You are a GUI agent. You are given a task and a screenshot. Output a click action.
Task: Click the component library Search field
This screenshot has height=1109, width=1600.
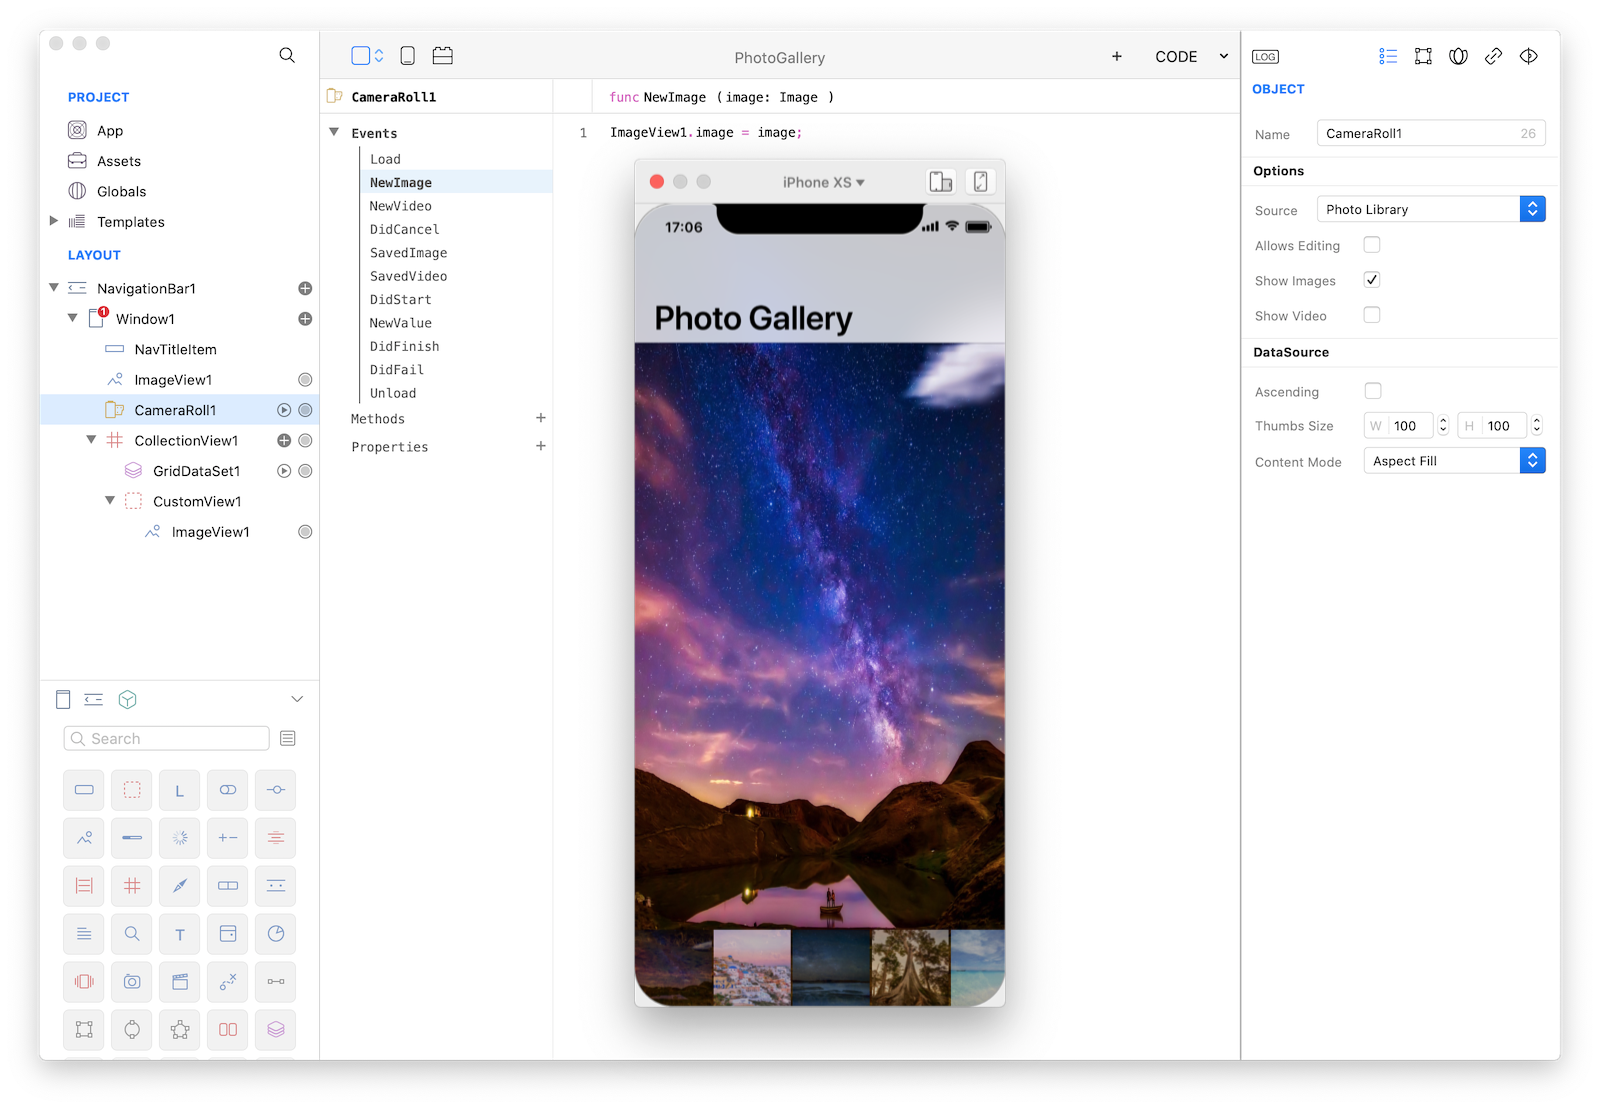[166, 739]
